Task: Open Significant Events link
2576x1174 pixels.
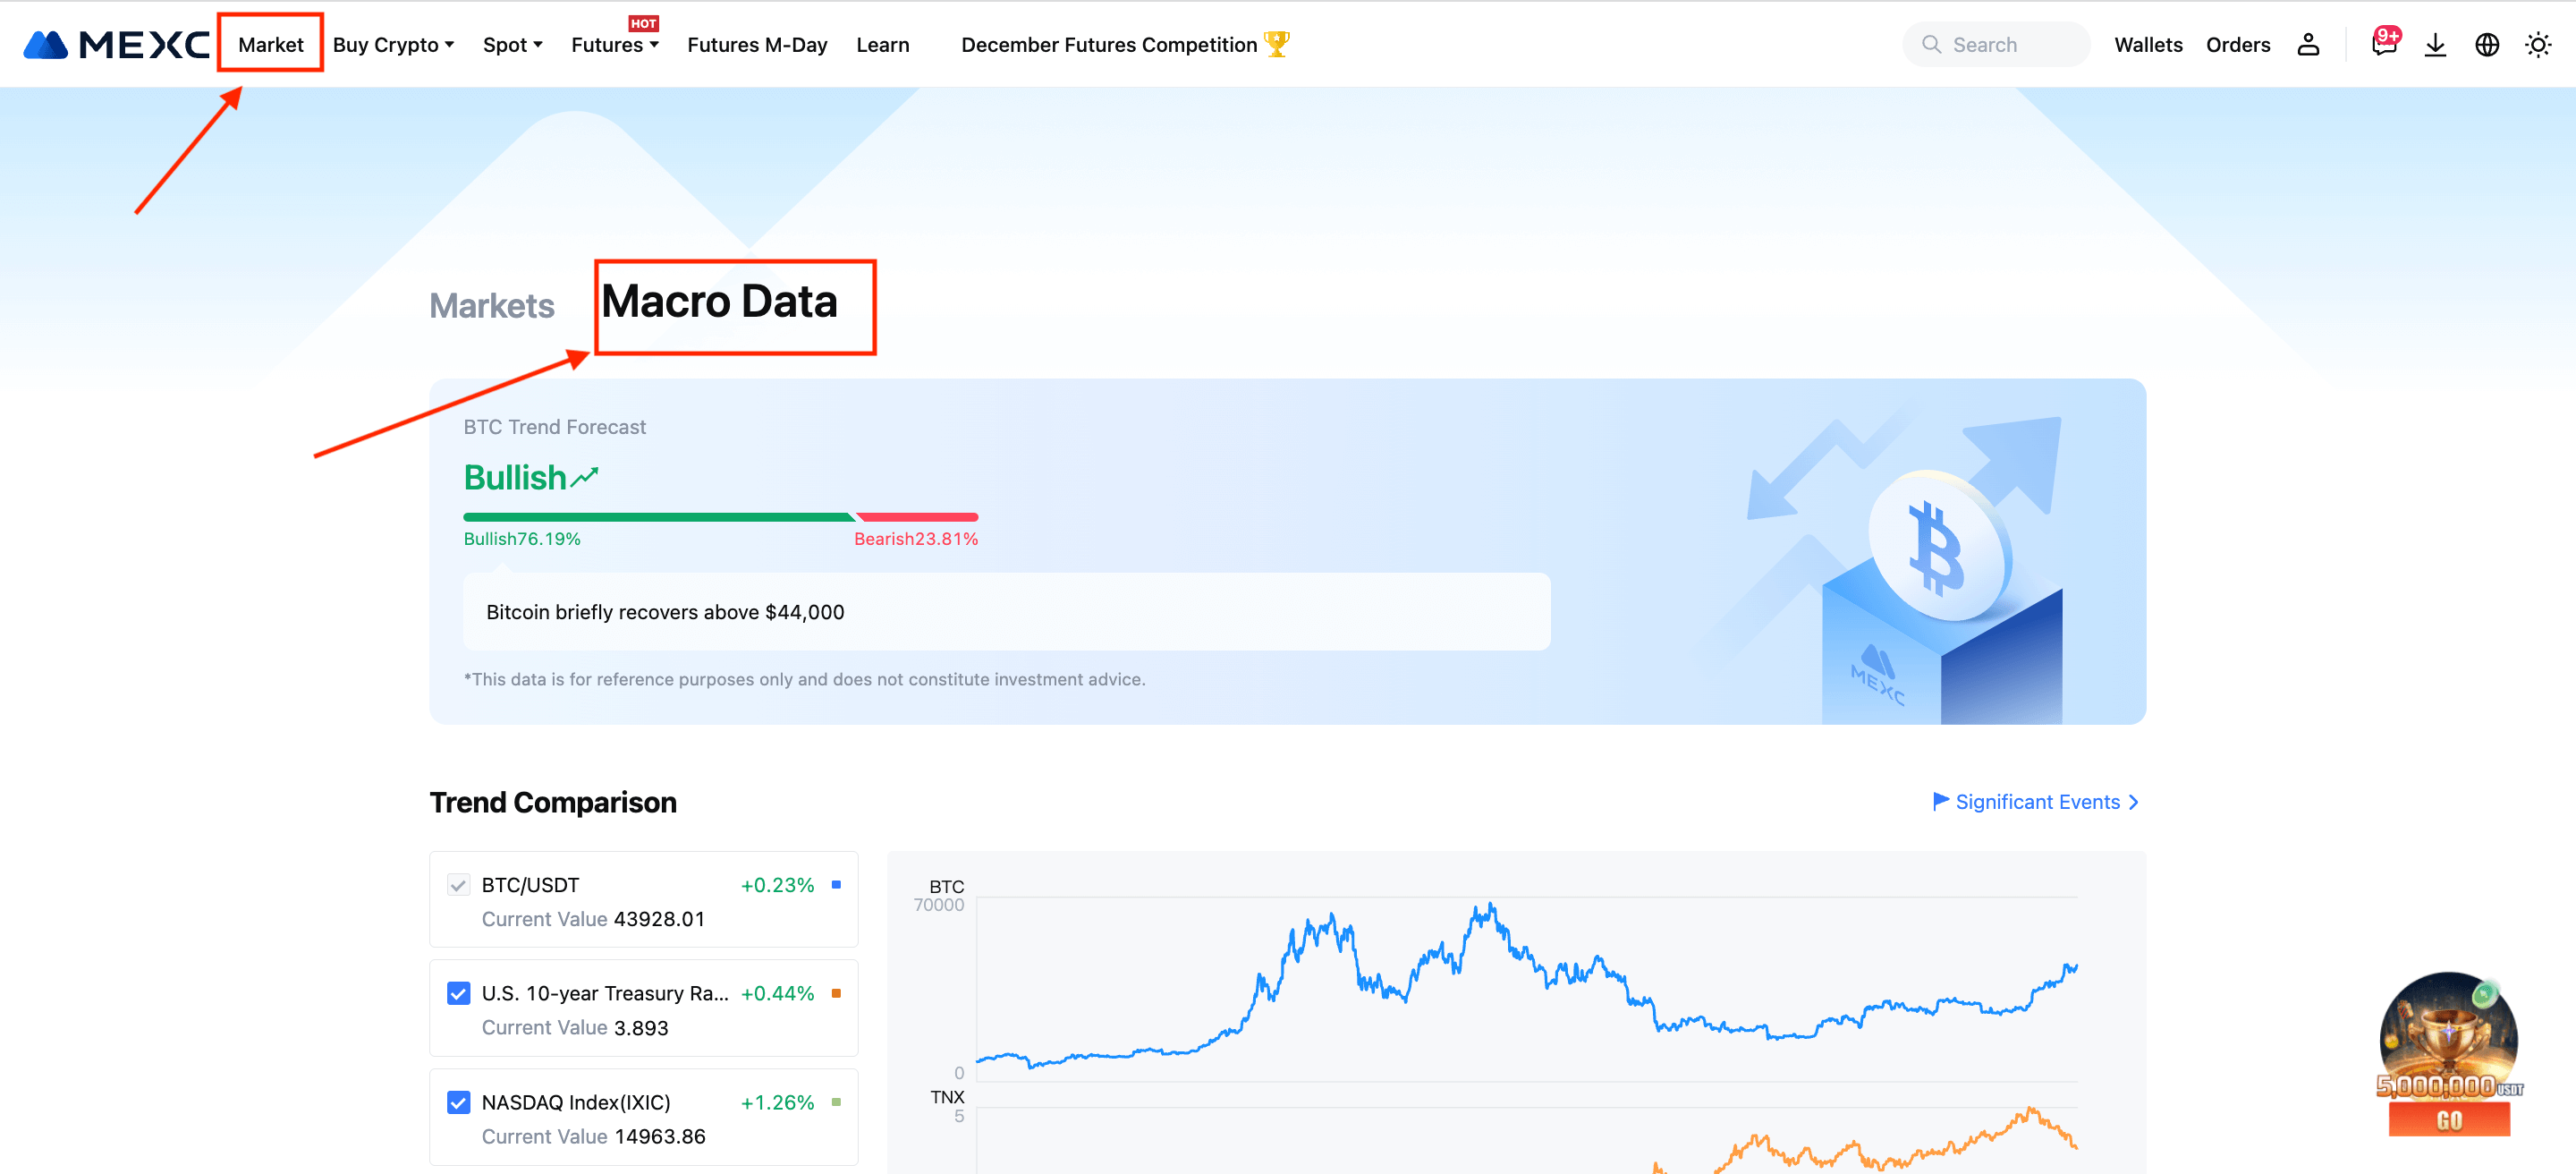Action: tap(2037, 802)
